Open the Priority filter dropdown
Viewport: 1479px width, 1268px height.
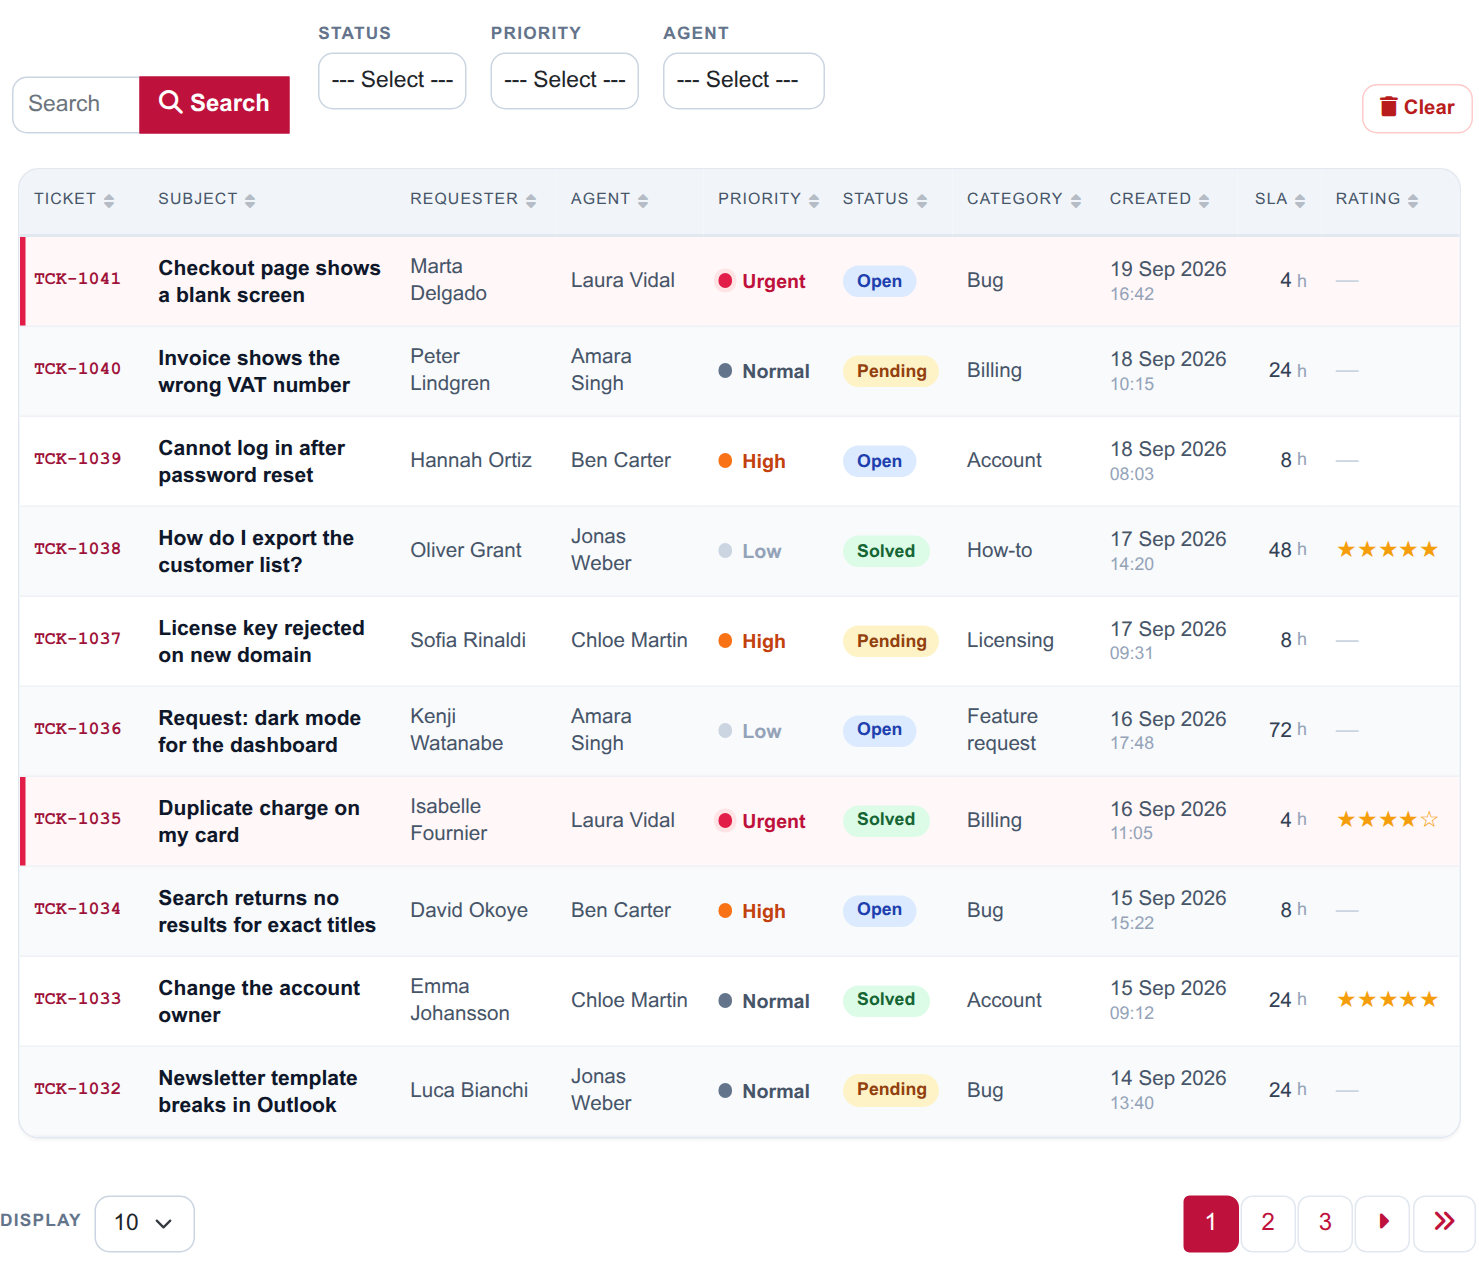click(x=565, y=81)
